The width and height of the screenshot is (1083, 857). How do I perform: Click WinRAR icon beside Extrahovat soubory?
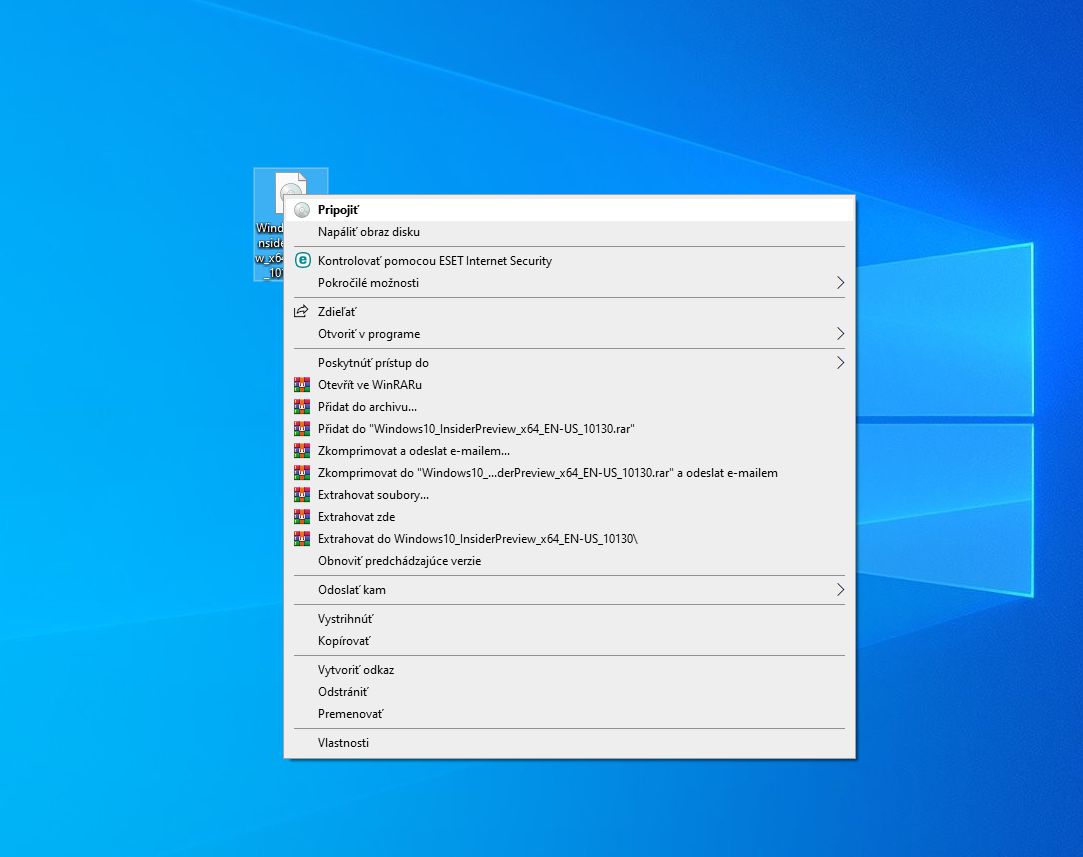[x=302, y=495]
